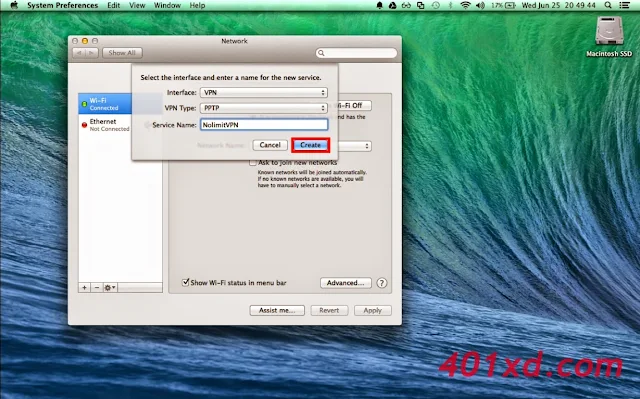640x399 pixels.
Task: Close the Network window
Action: pyautogui.click(x=75, y=41)
